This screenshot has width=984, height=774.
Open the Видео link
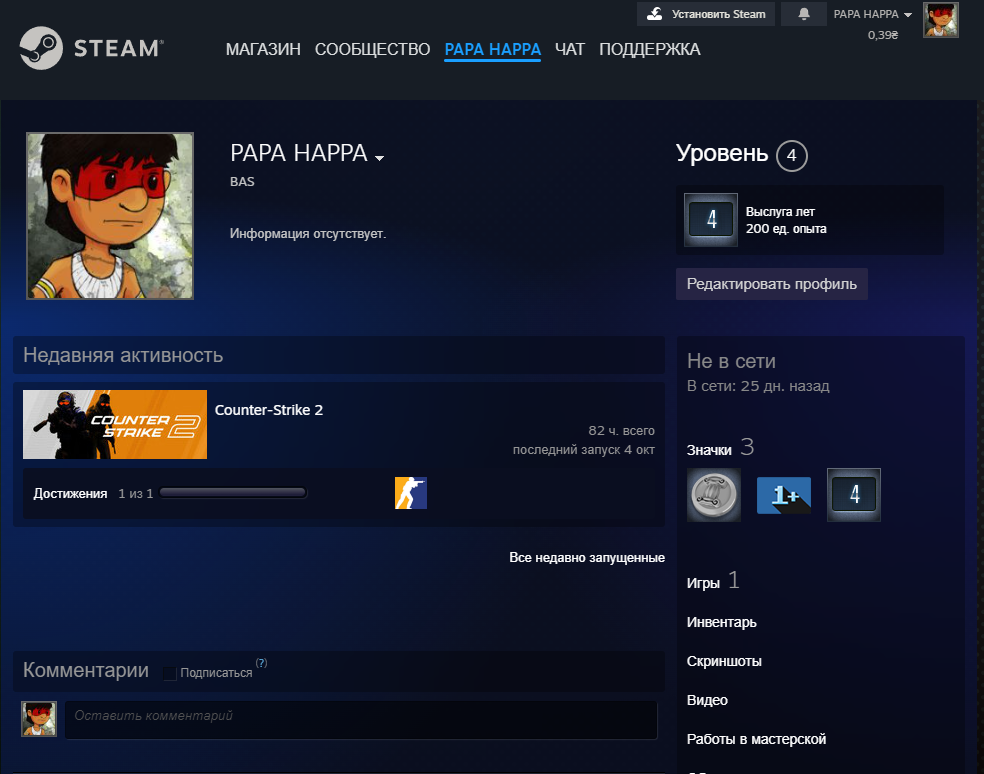pyautogui.click(x=707, y=700)
